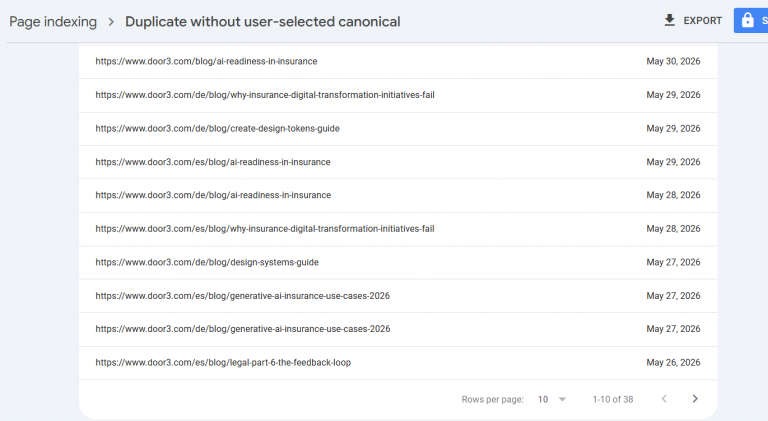Click the Rows per page label
The width and height of the screenshot is (768, 421).
click(492, 399)
